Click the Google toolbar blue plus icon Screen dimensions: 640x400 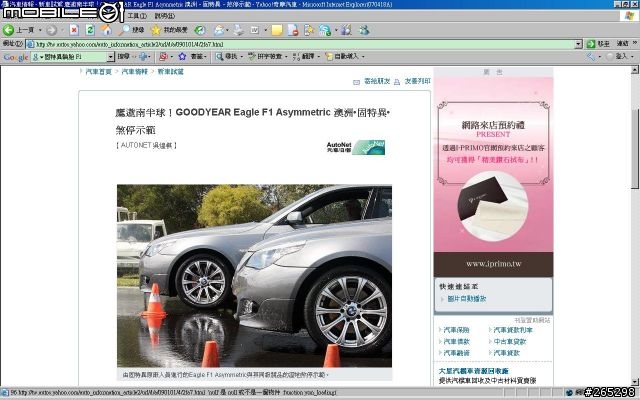pos(143,56)
